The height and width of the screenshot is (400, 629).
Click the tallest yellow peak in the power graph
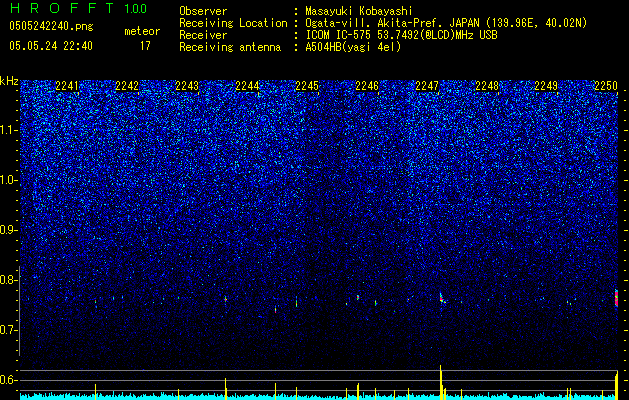(440, 380)
